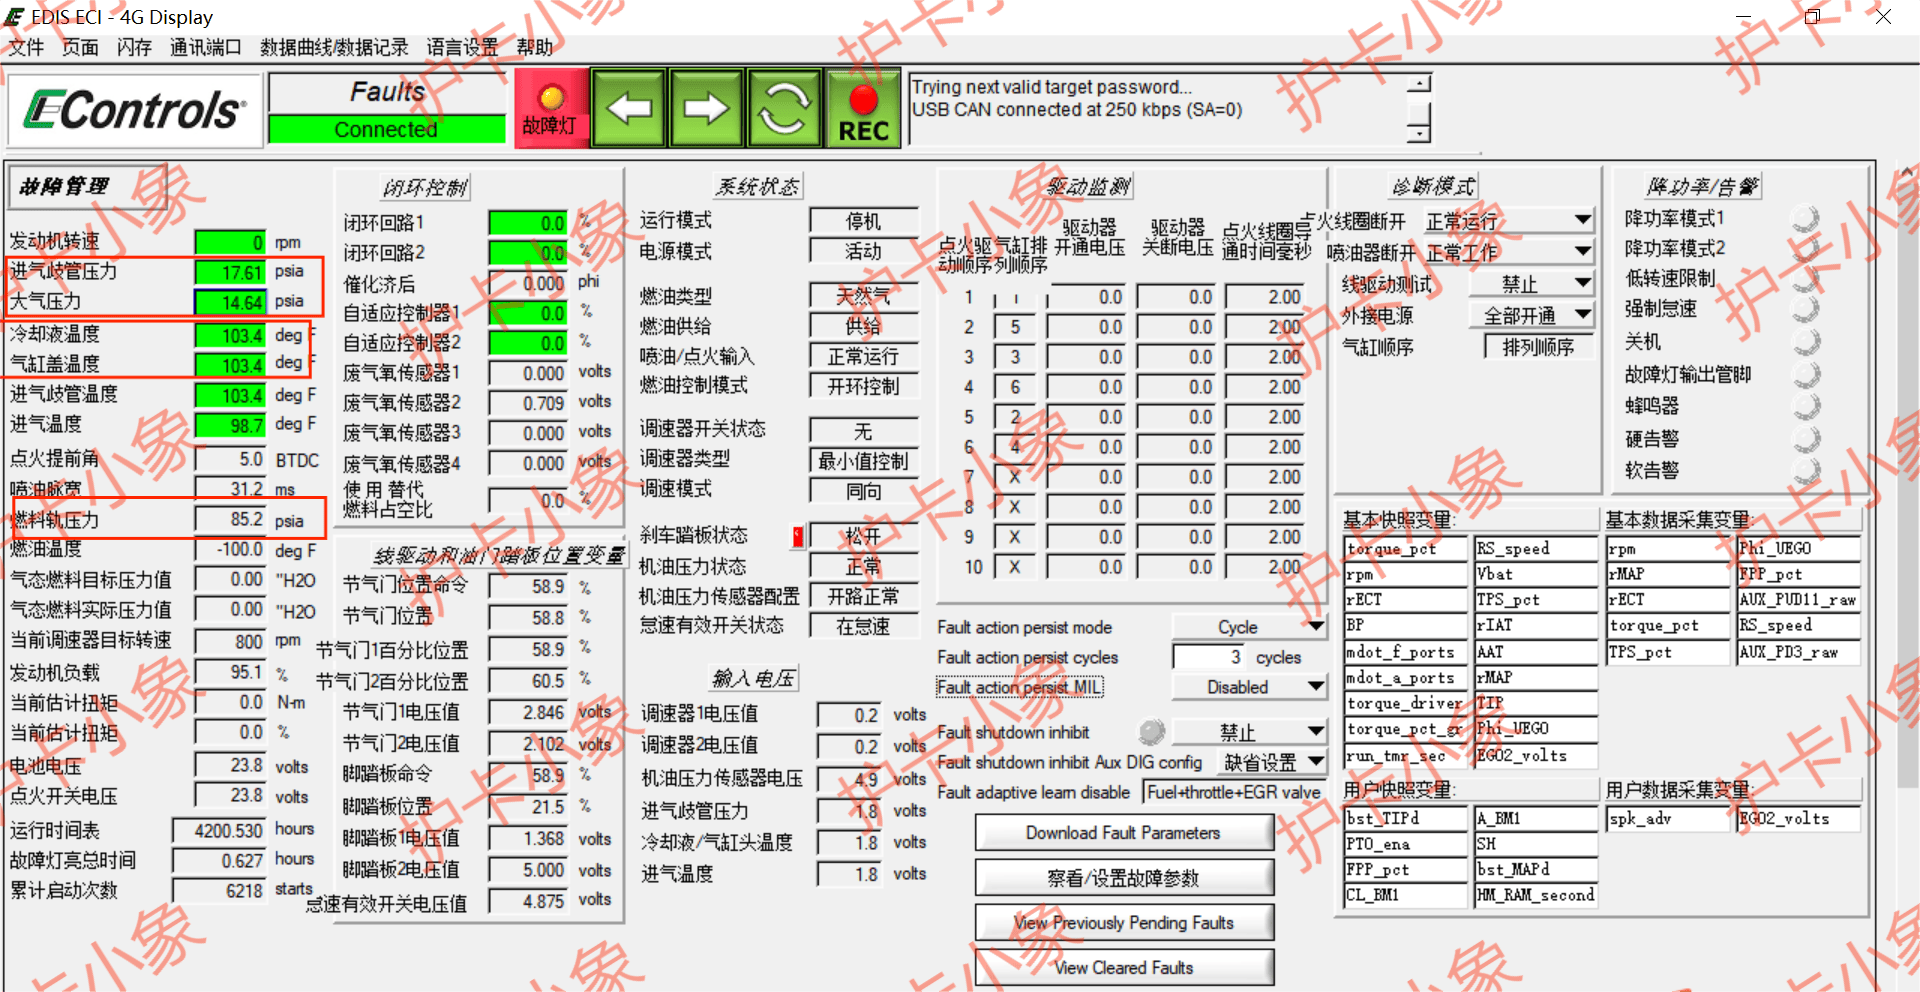Click the green right arrow navigation icon
The height and width of the screenshot is (992, 1920).
coord(706,105)
